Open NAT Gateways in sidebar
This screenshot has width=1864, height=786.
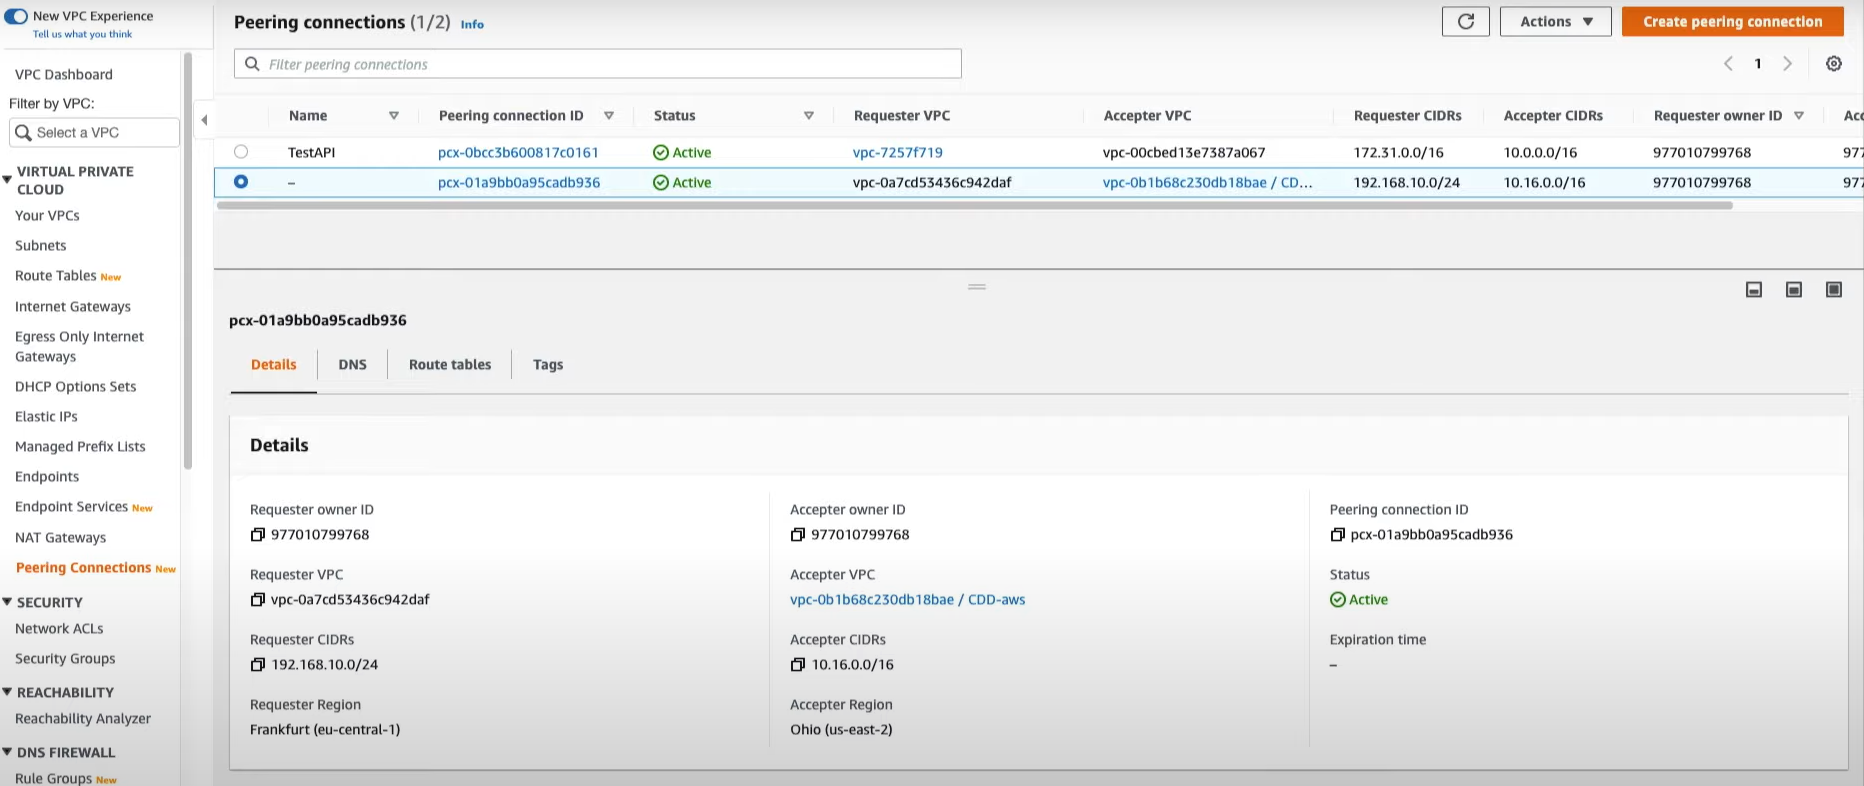(x=60, y=538)
